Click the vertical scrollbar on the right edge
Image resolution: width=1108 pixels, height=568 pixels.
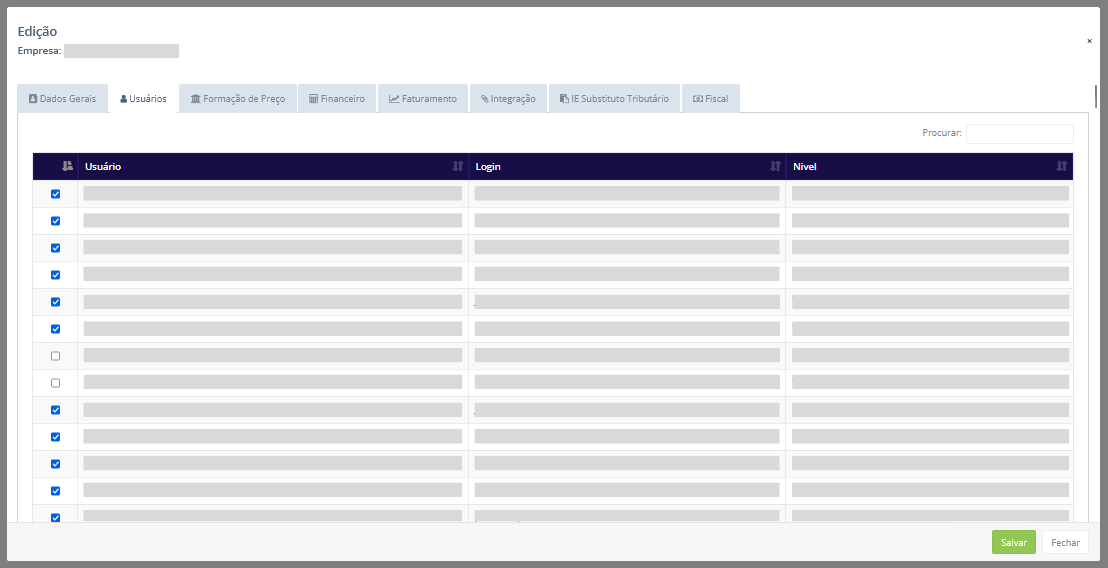pyautogui.click(x=1096, y=97)
